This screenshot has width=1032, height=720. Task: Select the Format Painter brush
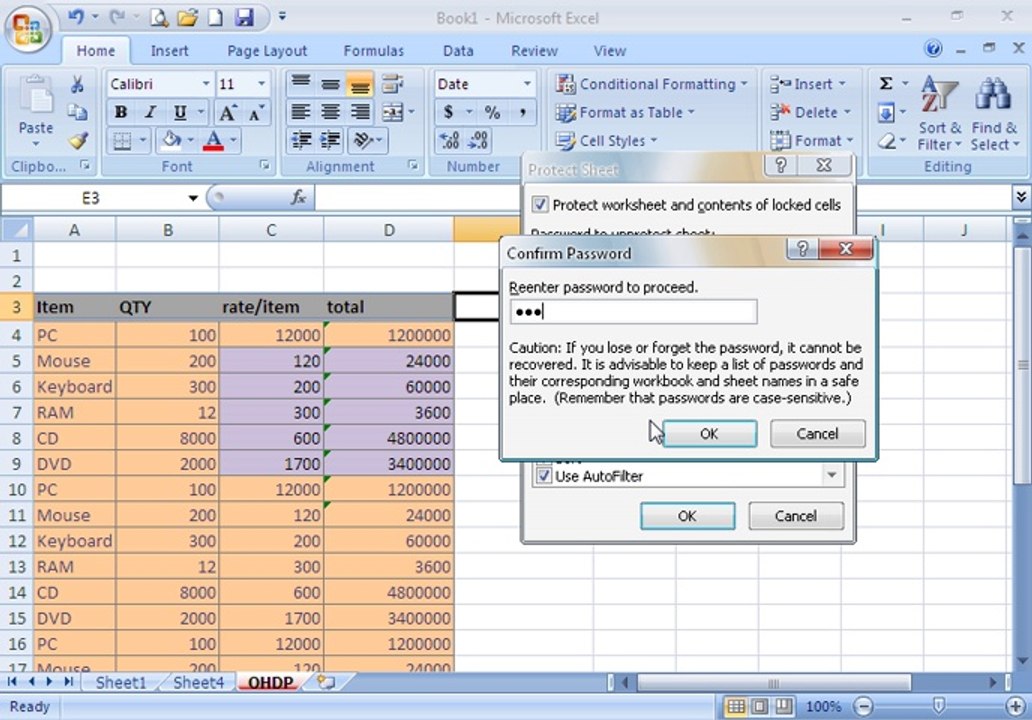point(78,140)
